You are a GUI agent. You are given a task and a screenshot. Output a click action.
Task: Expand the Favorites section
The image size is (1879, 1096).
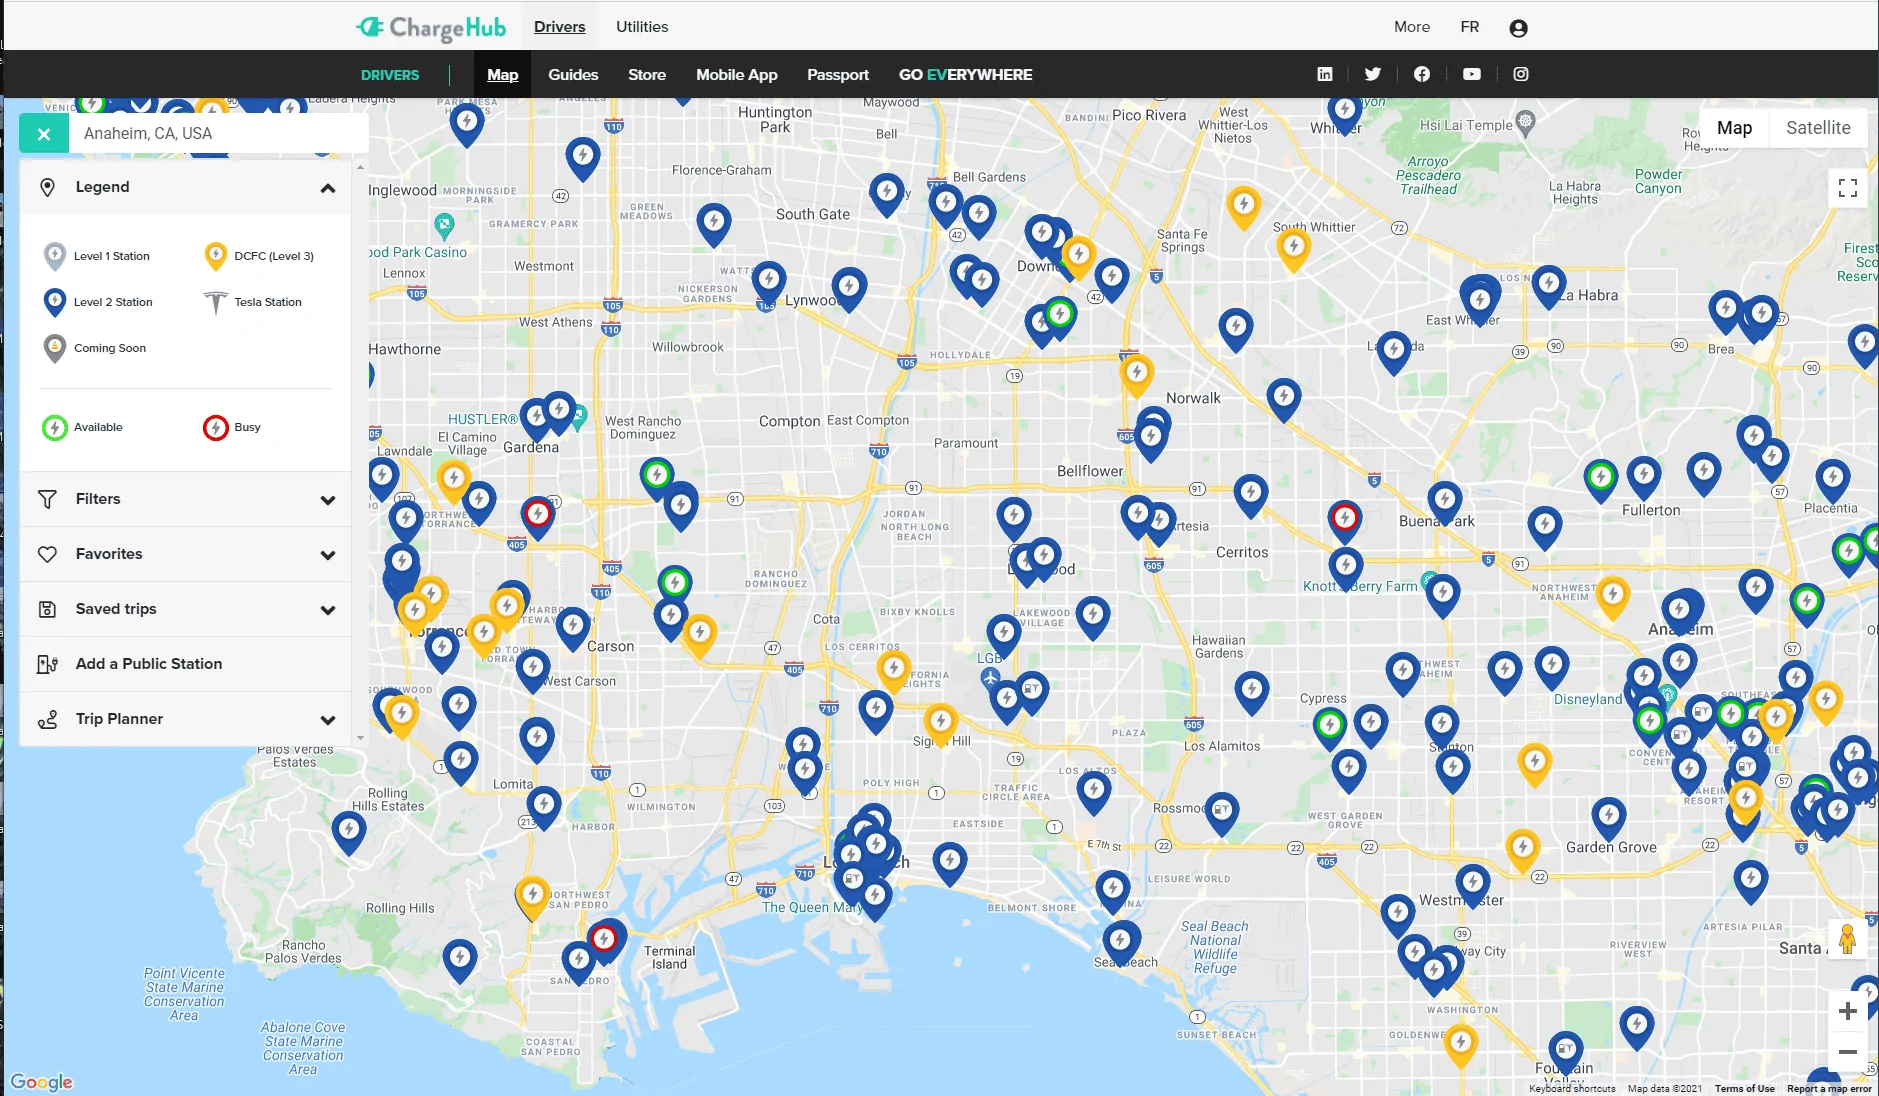click(185, 554)
